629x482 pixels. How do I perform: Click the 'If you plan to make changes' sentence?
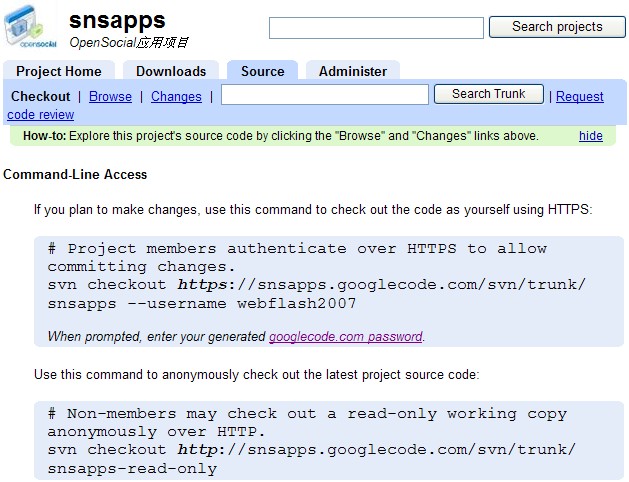click(x=313, y=209)
